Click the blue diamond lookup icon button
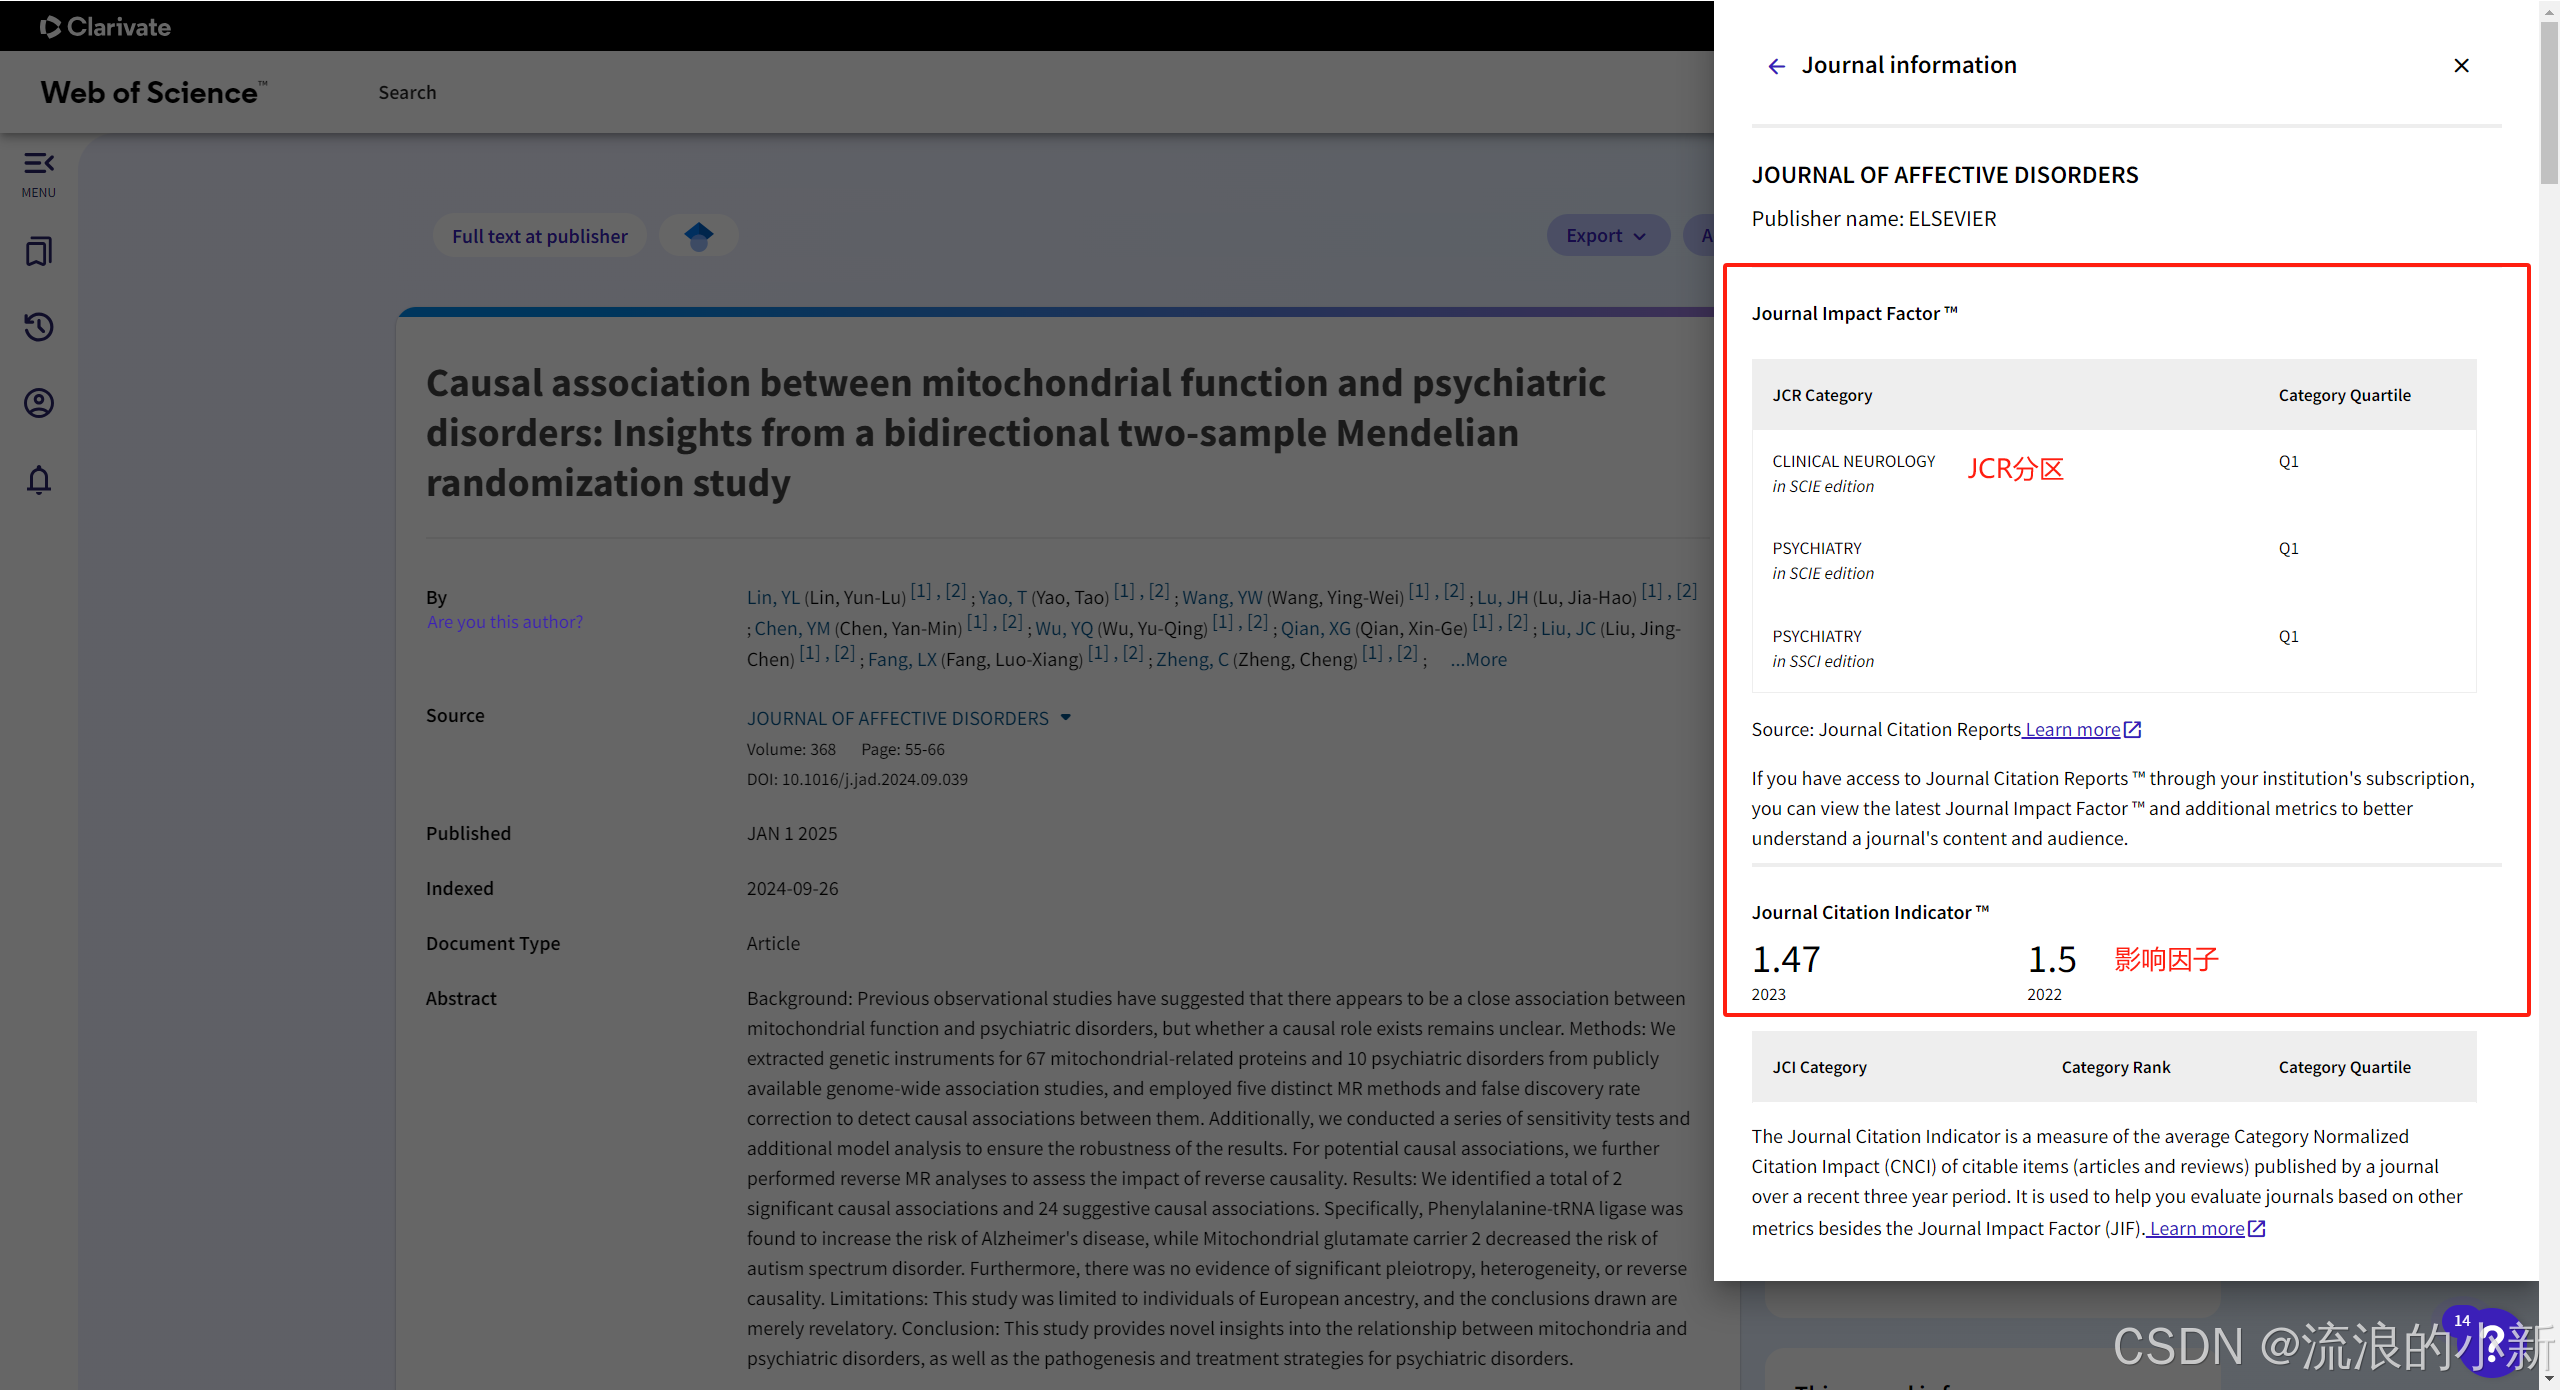The height and width of the screenshot is (1390, 2560). click(x=699, y=236)
